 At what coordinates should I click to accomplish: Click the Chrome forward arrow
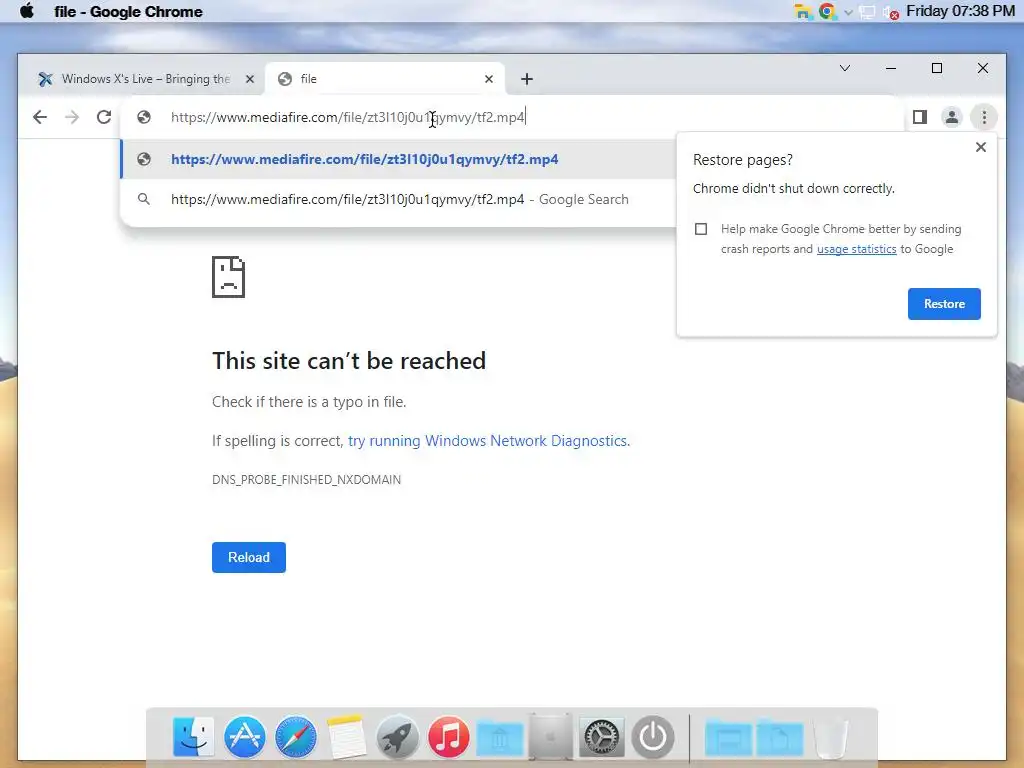pos(72,117)
